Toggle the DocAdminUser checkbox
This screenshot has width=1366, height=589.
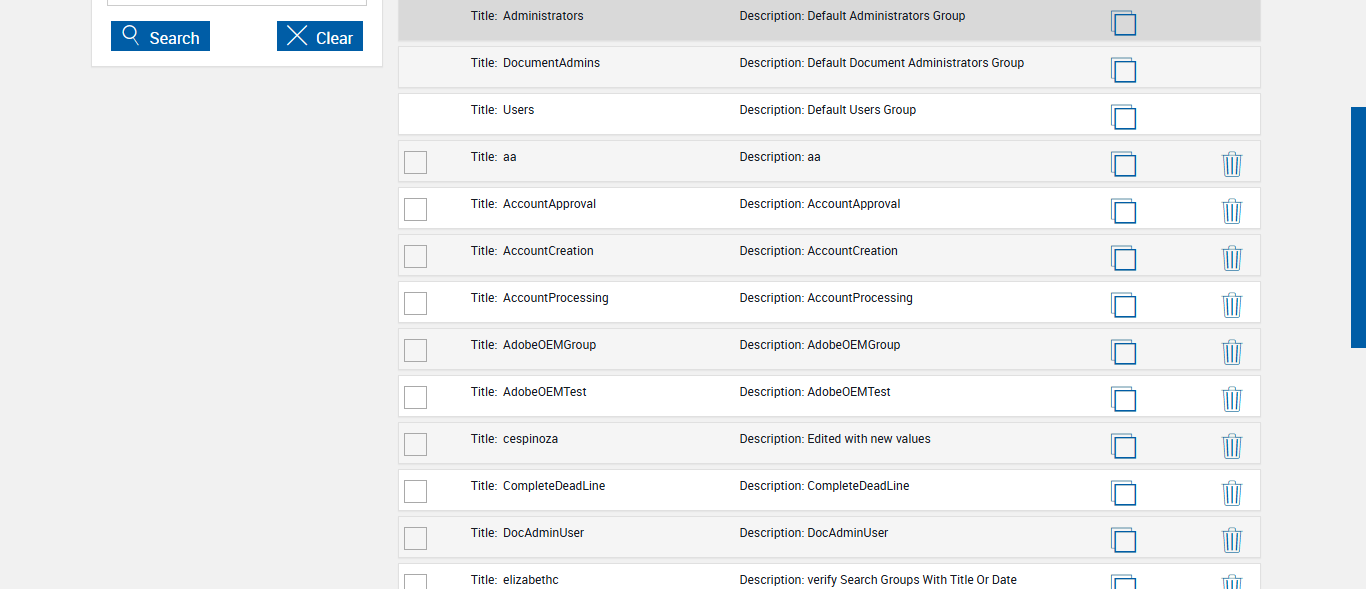415,538
